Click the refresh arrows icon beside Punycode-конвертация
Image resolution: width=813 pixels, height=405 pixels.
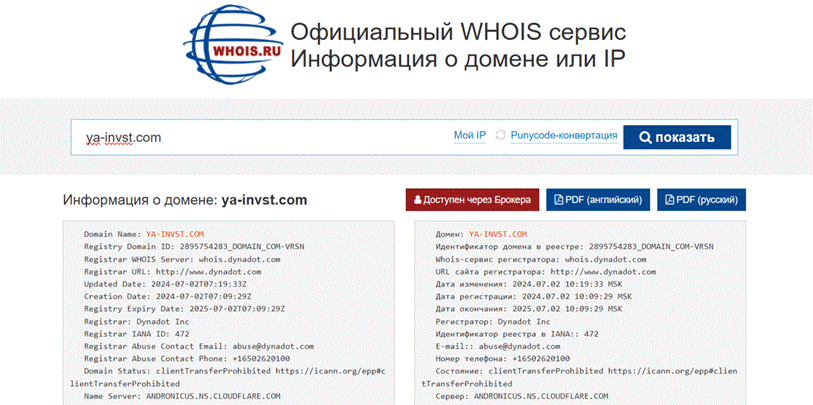point(500,136)
